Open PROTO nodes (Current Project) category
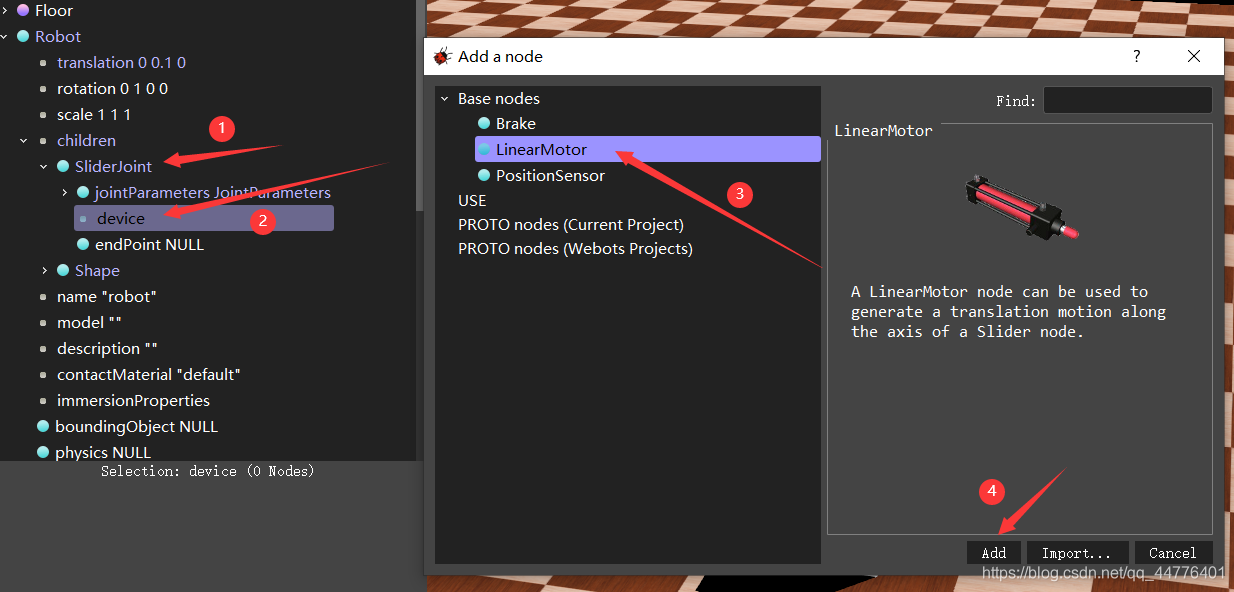1234x592 pixels. (571, 224)
